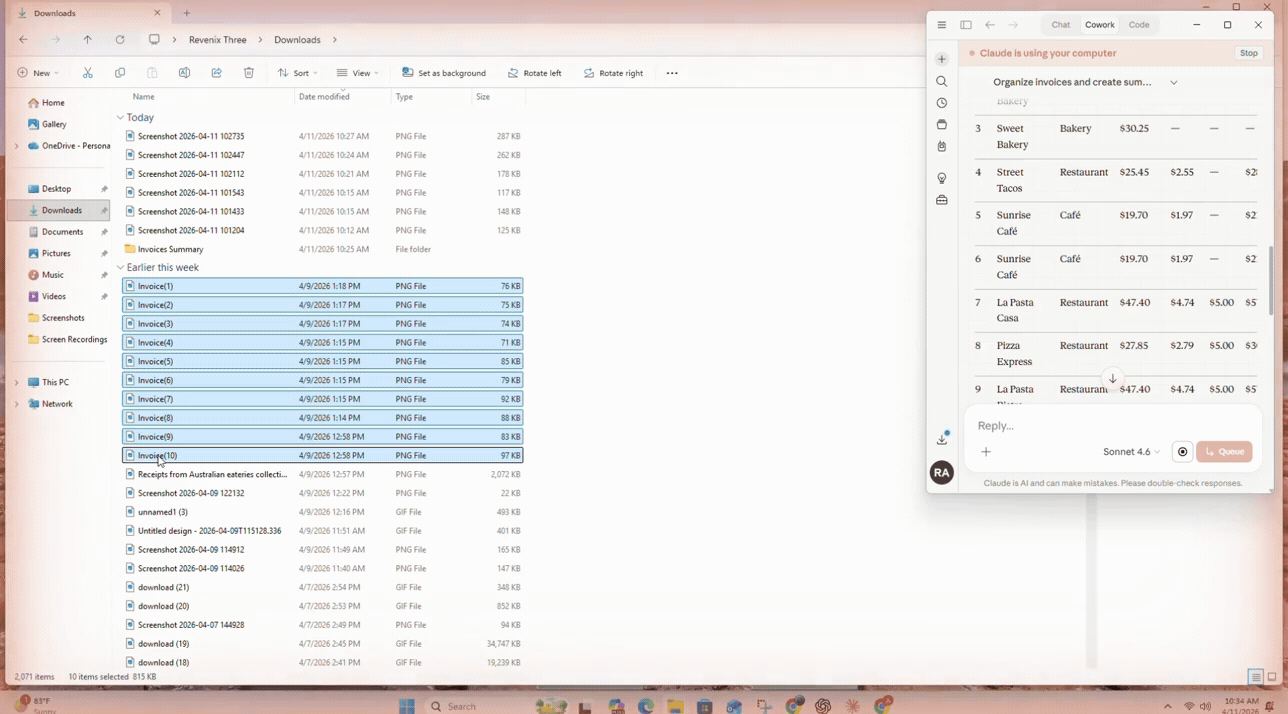Click the Queue button

point(1224,452)
